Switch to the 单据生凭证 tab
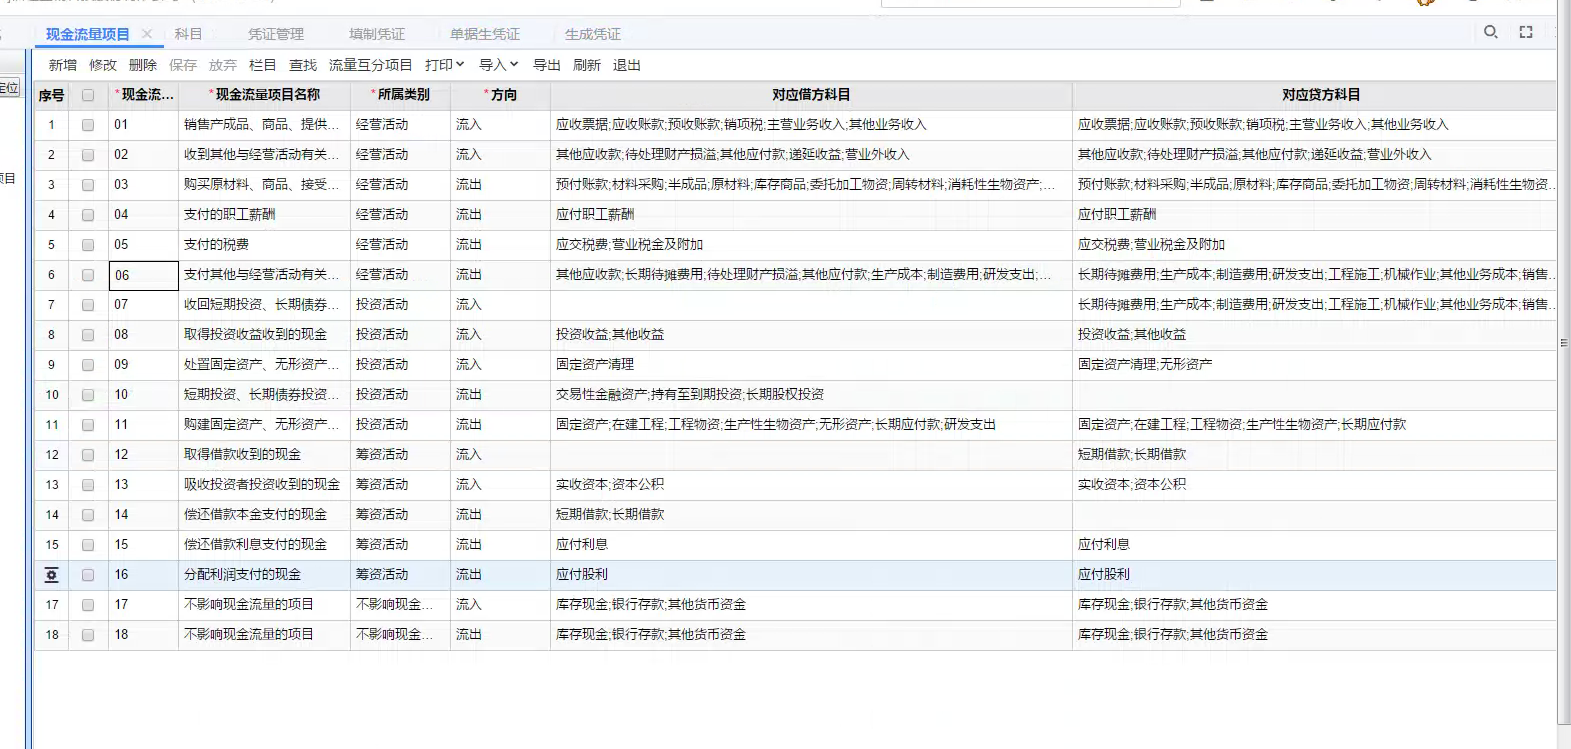The width and height of the screenshot is (1571, 749). tap(485, 34)
